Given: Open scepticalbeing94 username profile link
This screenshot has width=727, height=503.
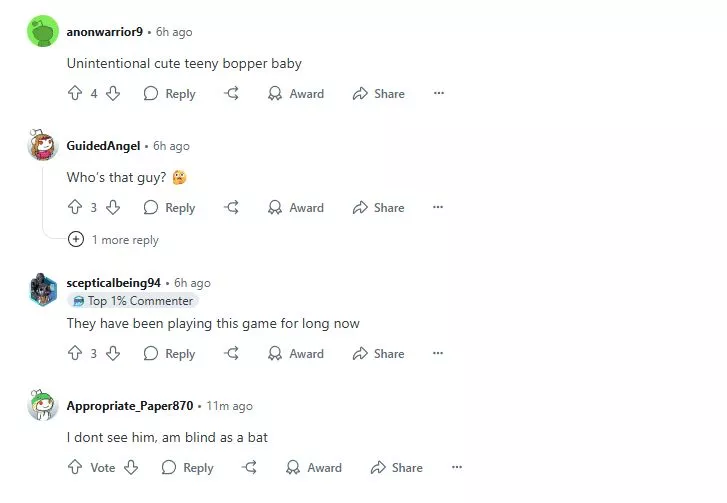Looking at the screenshot, I should 113,283.
